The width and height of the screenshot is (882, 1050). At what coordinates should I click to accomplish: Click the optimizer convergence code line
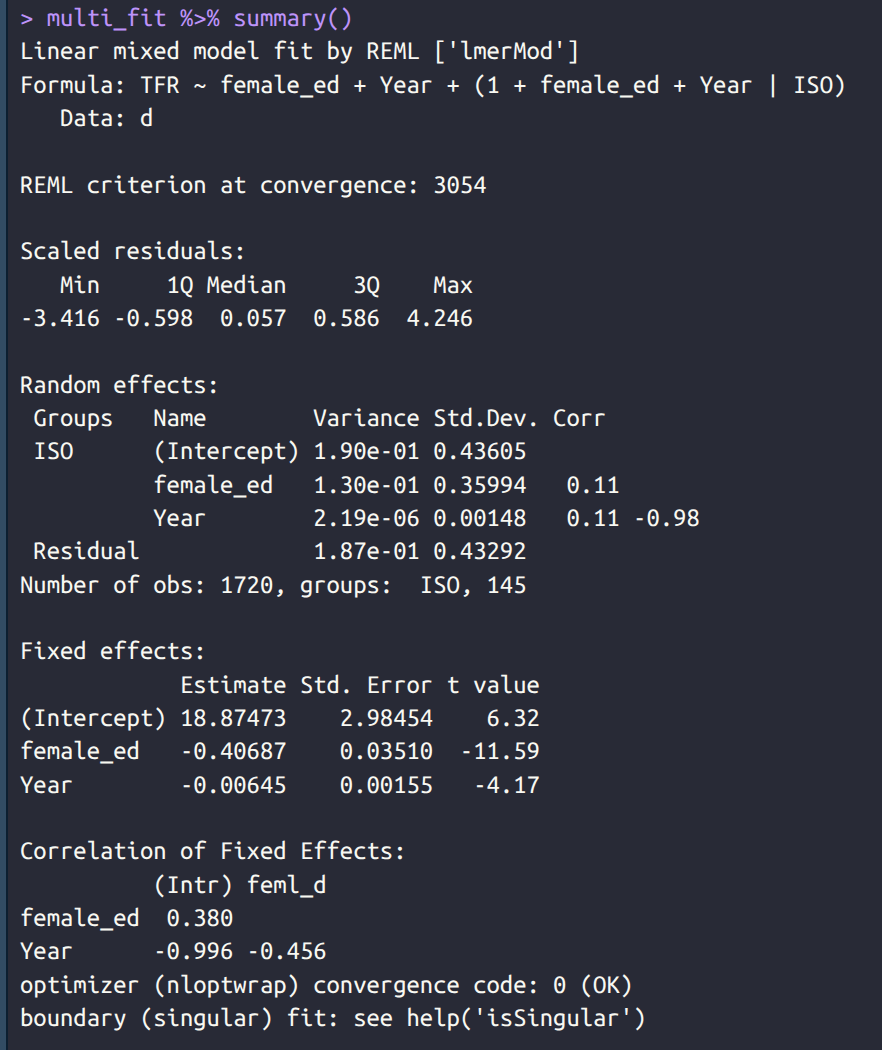click(326, 985)
